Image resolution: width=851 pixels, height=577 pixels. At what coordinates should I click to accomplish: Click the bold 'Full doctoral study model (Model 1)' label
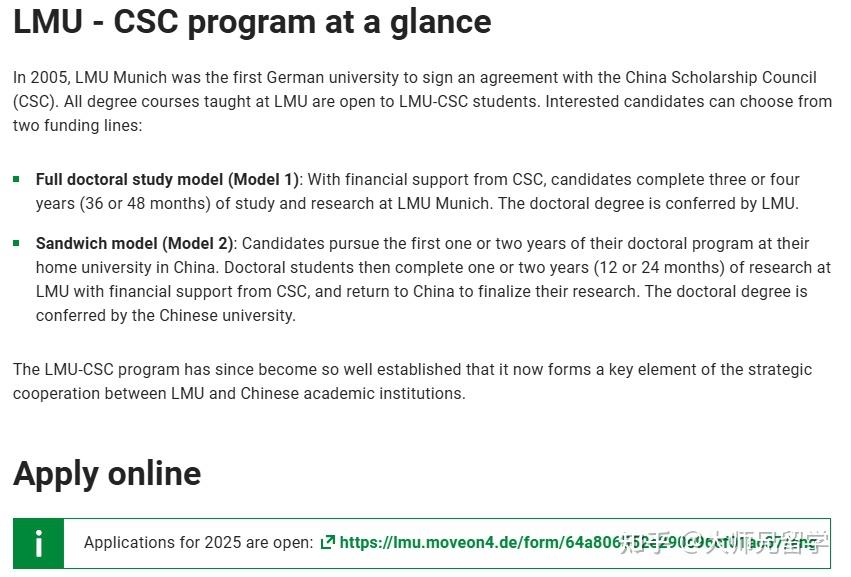point(166,178)
